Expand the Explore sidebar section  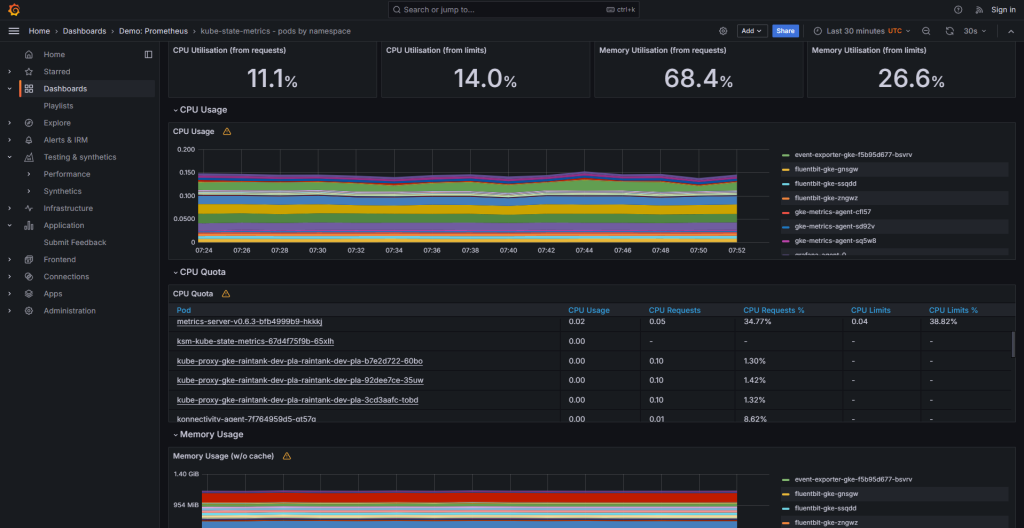pos(9,123)
